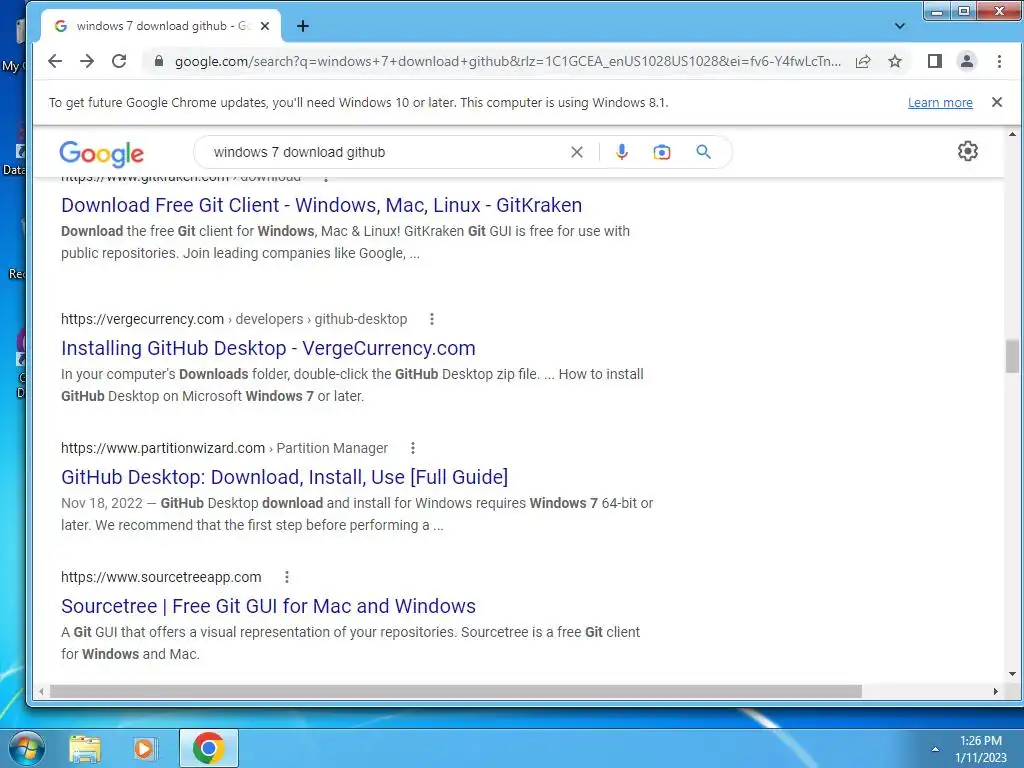The height and width of the screenshot is (768, 1024).
Task: Open a new tab
Action: click(303, 26)
